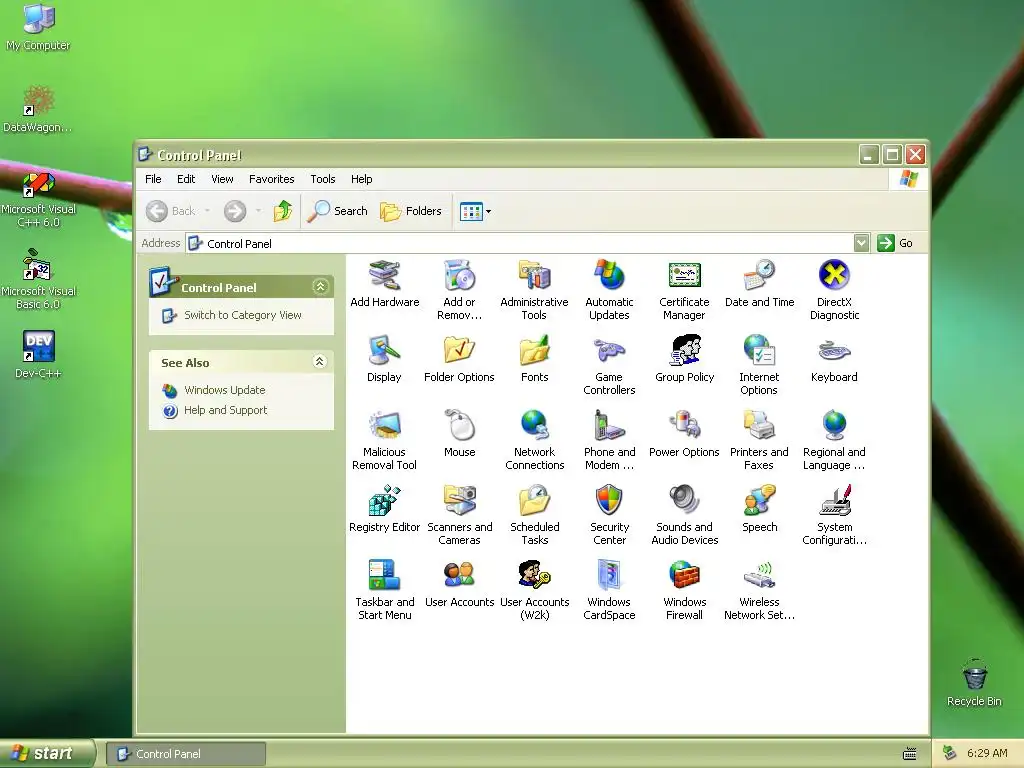Image resolution: width=1024 pixels, height=768 pixels.
Task: Select Microsoft Visual Basic 6.0 shortcut
Action: click(x=38, y=280)
